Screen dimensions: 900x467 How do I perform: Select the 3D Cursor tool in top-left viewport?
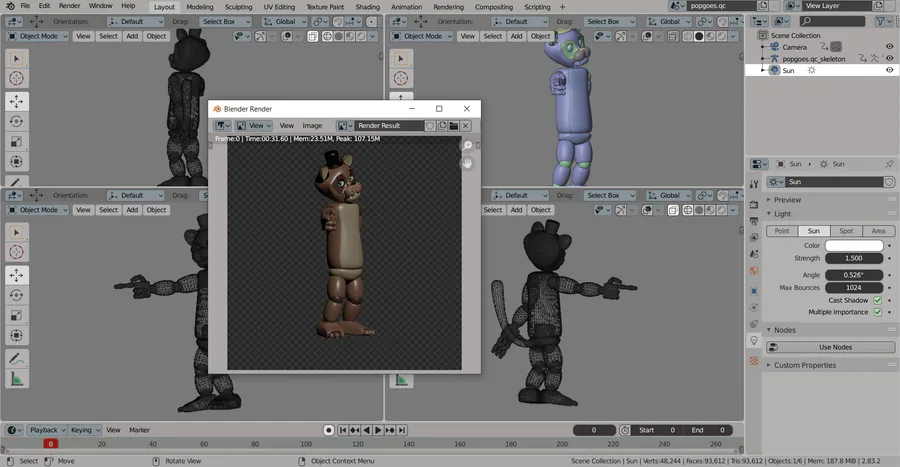pos(16,79)
